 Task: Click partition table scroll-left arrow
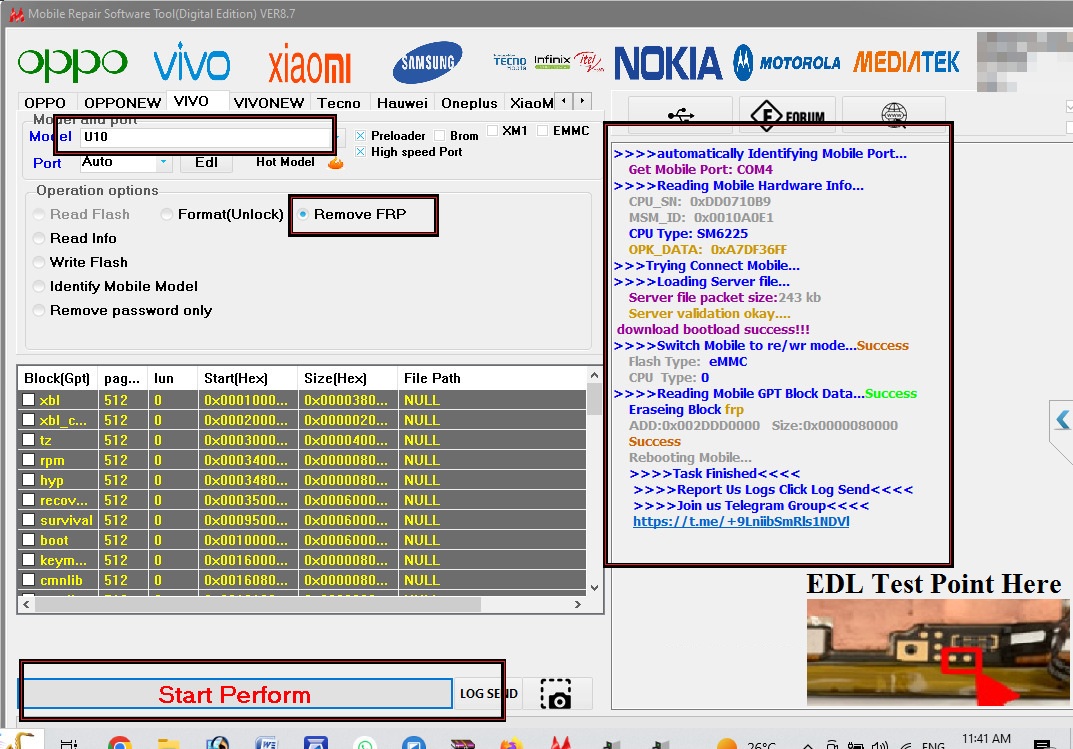pos(26,605)
